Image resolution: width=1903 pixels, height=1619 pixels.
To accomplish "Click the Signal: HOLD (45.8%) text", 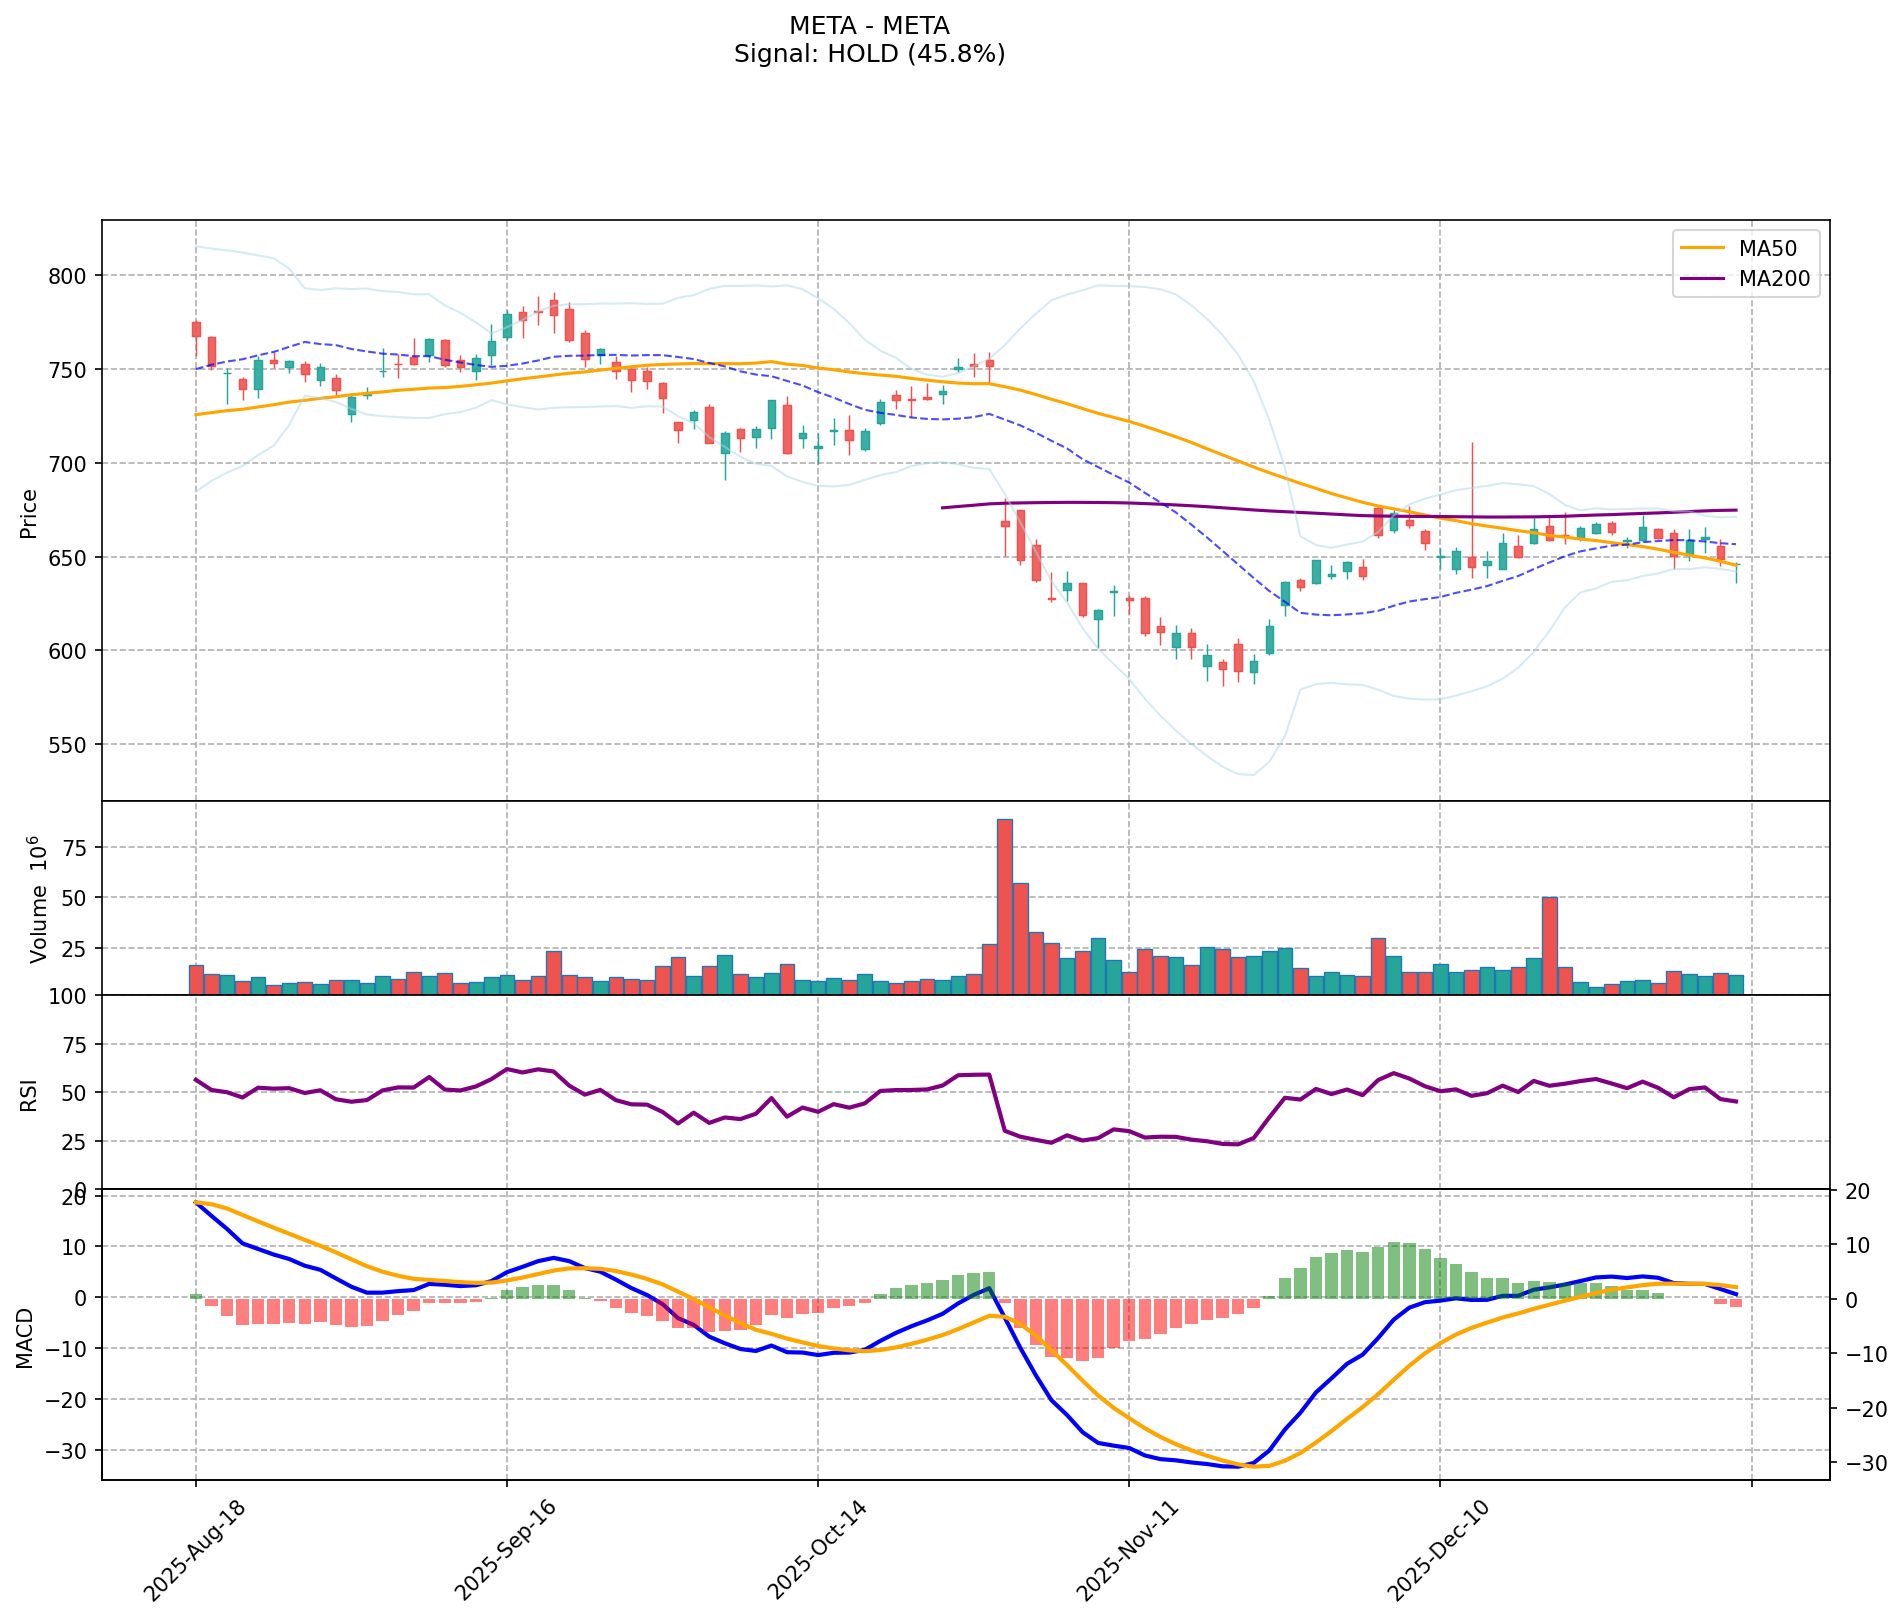I will [868, 54].
